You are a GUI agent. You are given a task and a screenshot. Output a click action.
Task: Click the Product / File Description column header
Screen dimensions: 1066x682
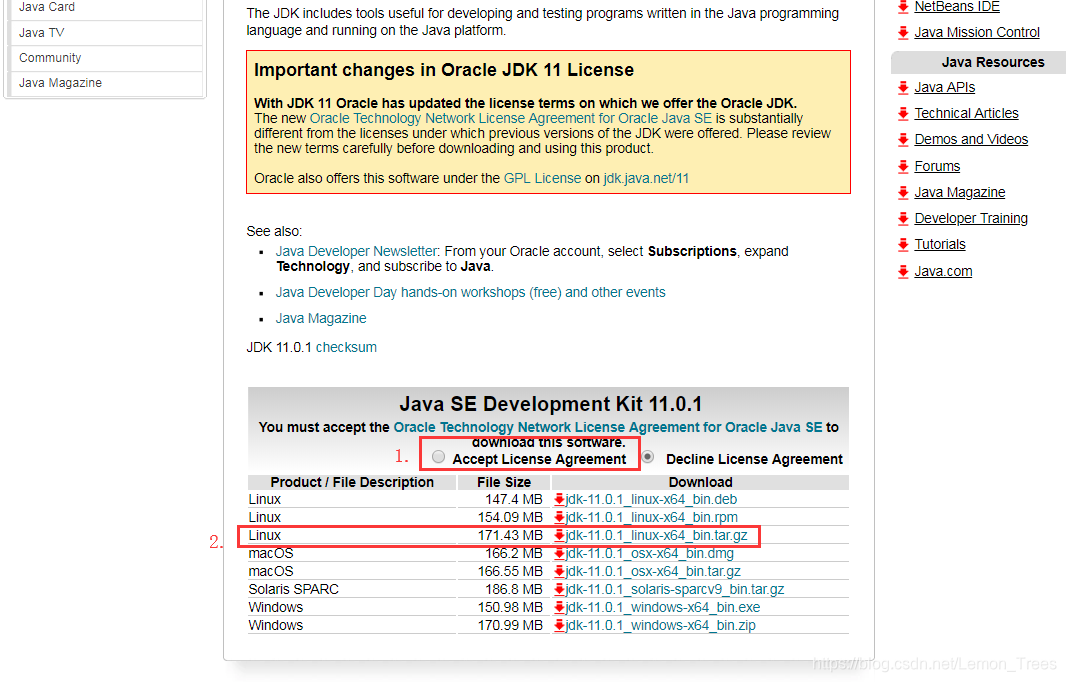coord(352,483)
